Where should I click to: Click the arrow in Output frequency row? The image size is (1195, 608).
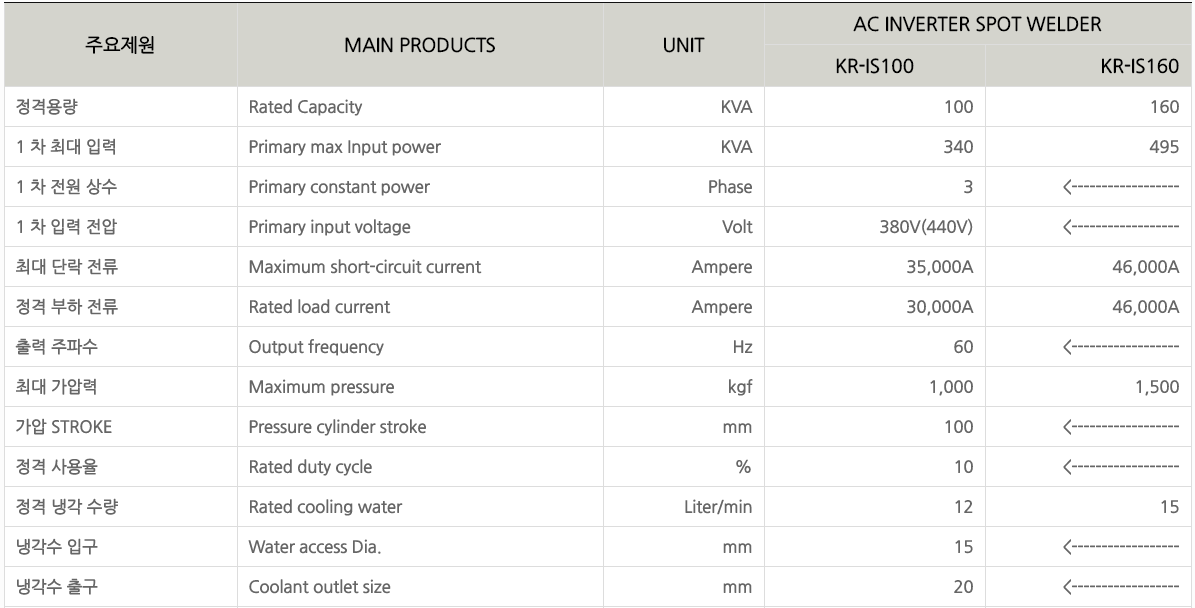coord(1120,347)
